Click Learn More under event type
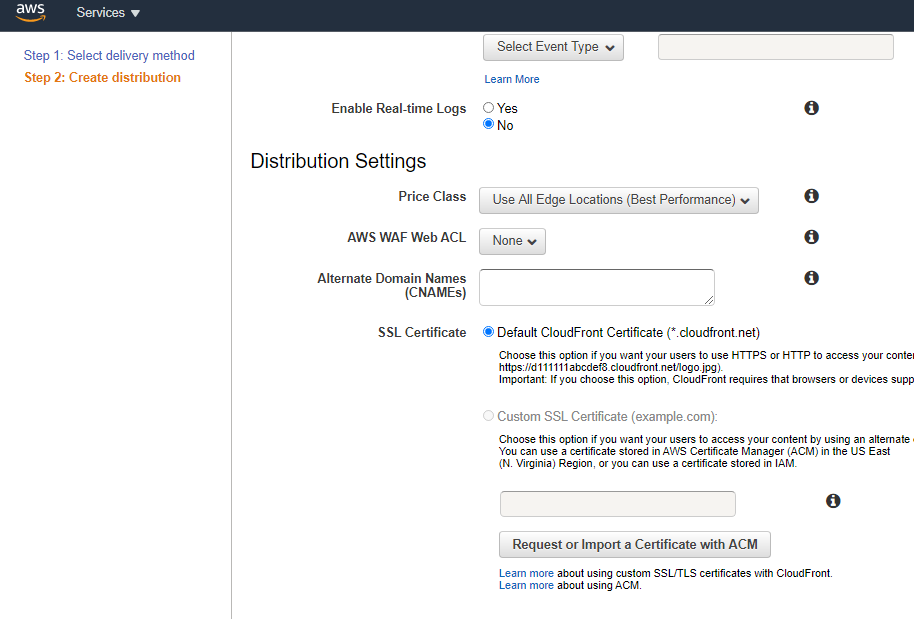Image resolution: width=914 pixels, height=619 pixels. [x=512, y=79]
